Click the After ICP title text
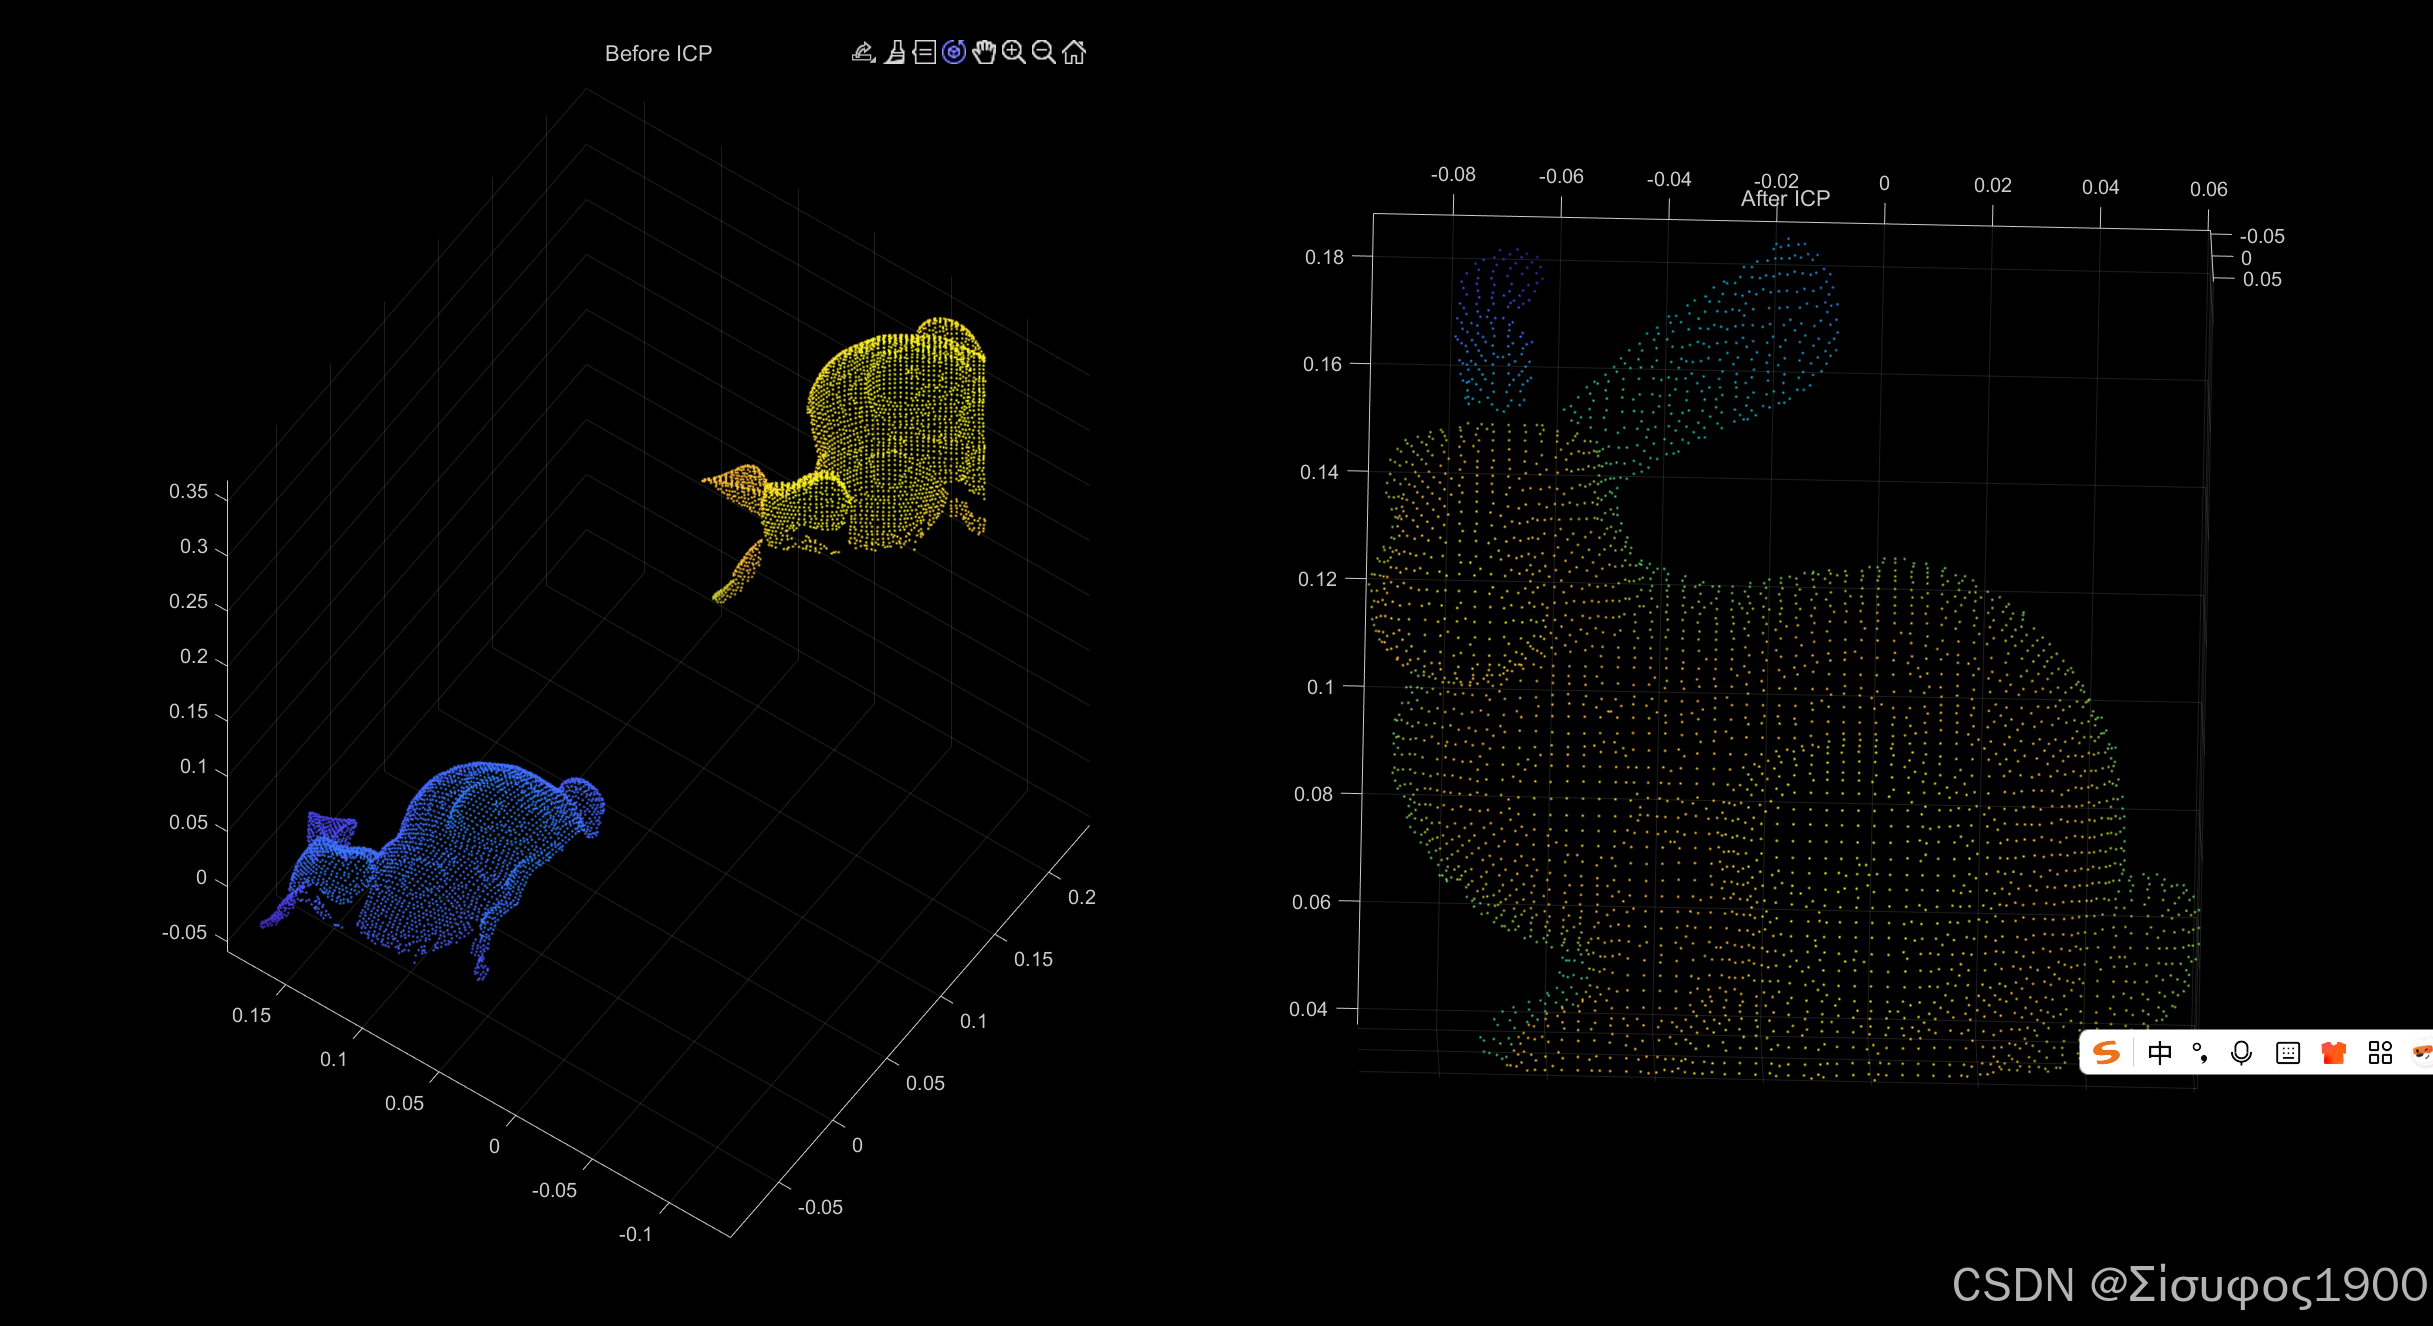 point(1785,199)
